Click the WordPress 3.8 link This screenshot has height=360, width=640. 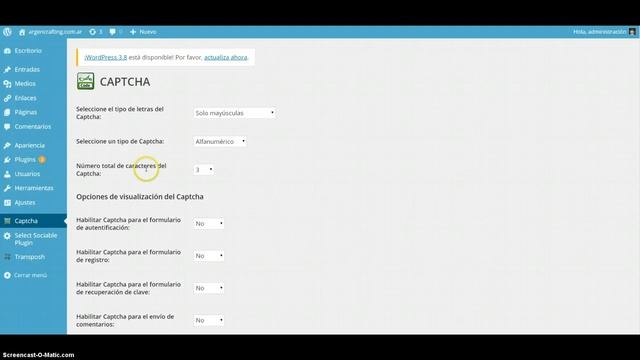(106, 58)
